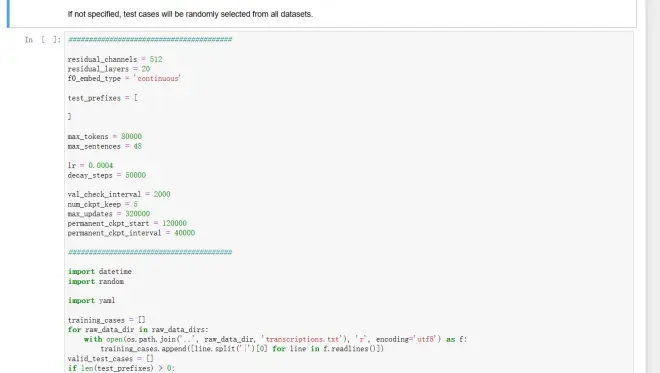Click the max_tokens value 80000
Viewport: 660px width, 373px height.
(131, 136)
